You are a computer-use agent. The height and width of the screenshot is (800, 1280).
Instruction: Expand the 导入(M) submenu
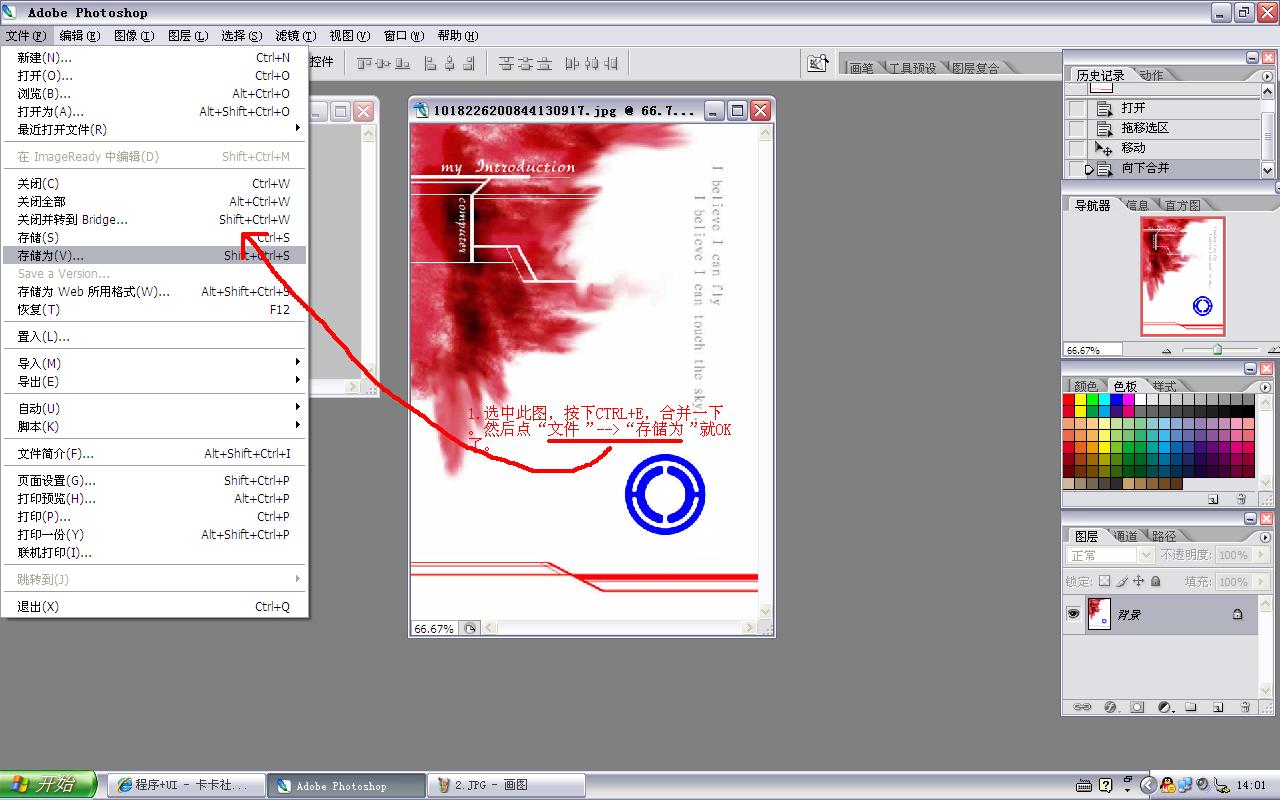tap(155, 363)
